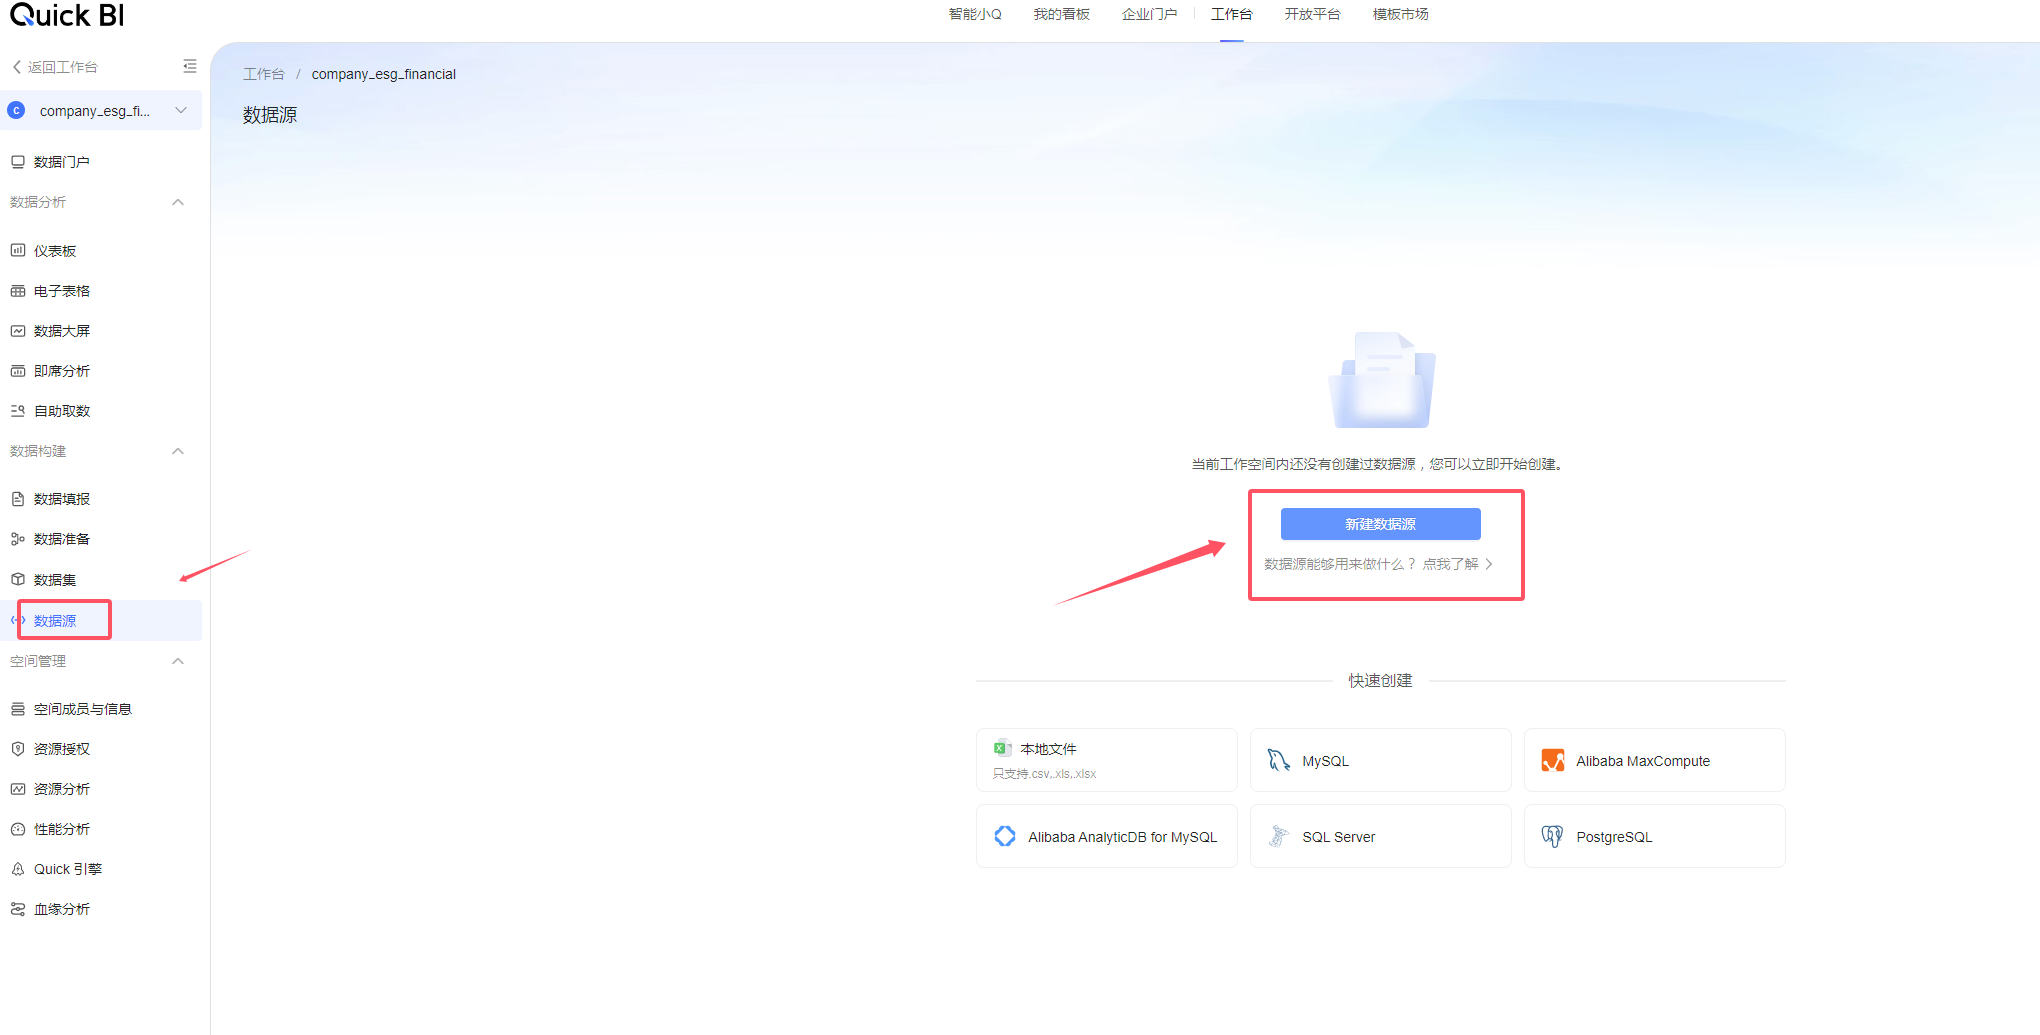This screenshot has width=2040, height=1035.
Task: Open 企业门户 tab
Action: click(1149, 14)
